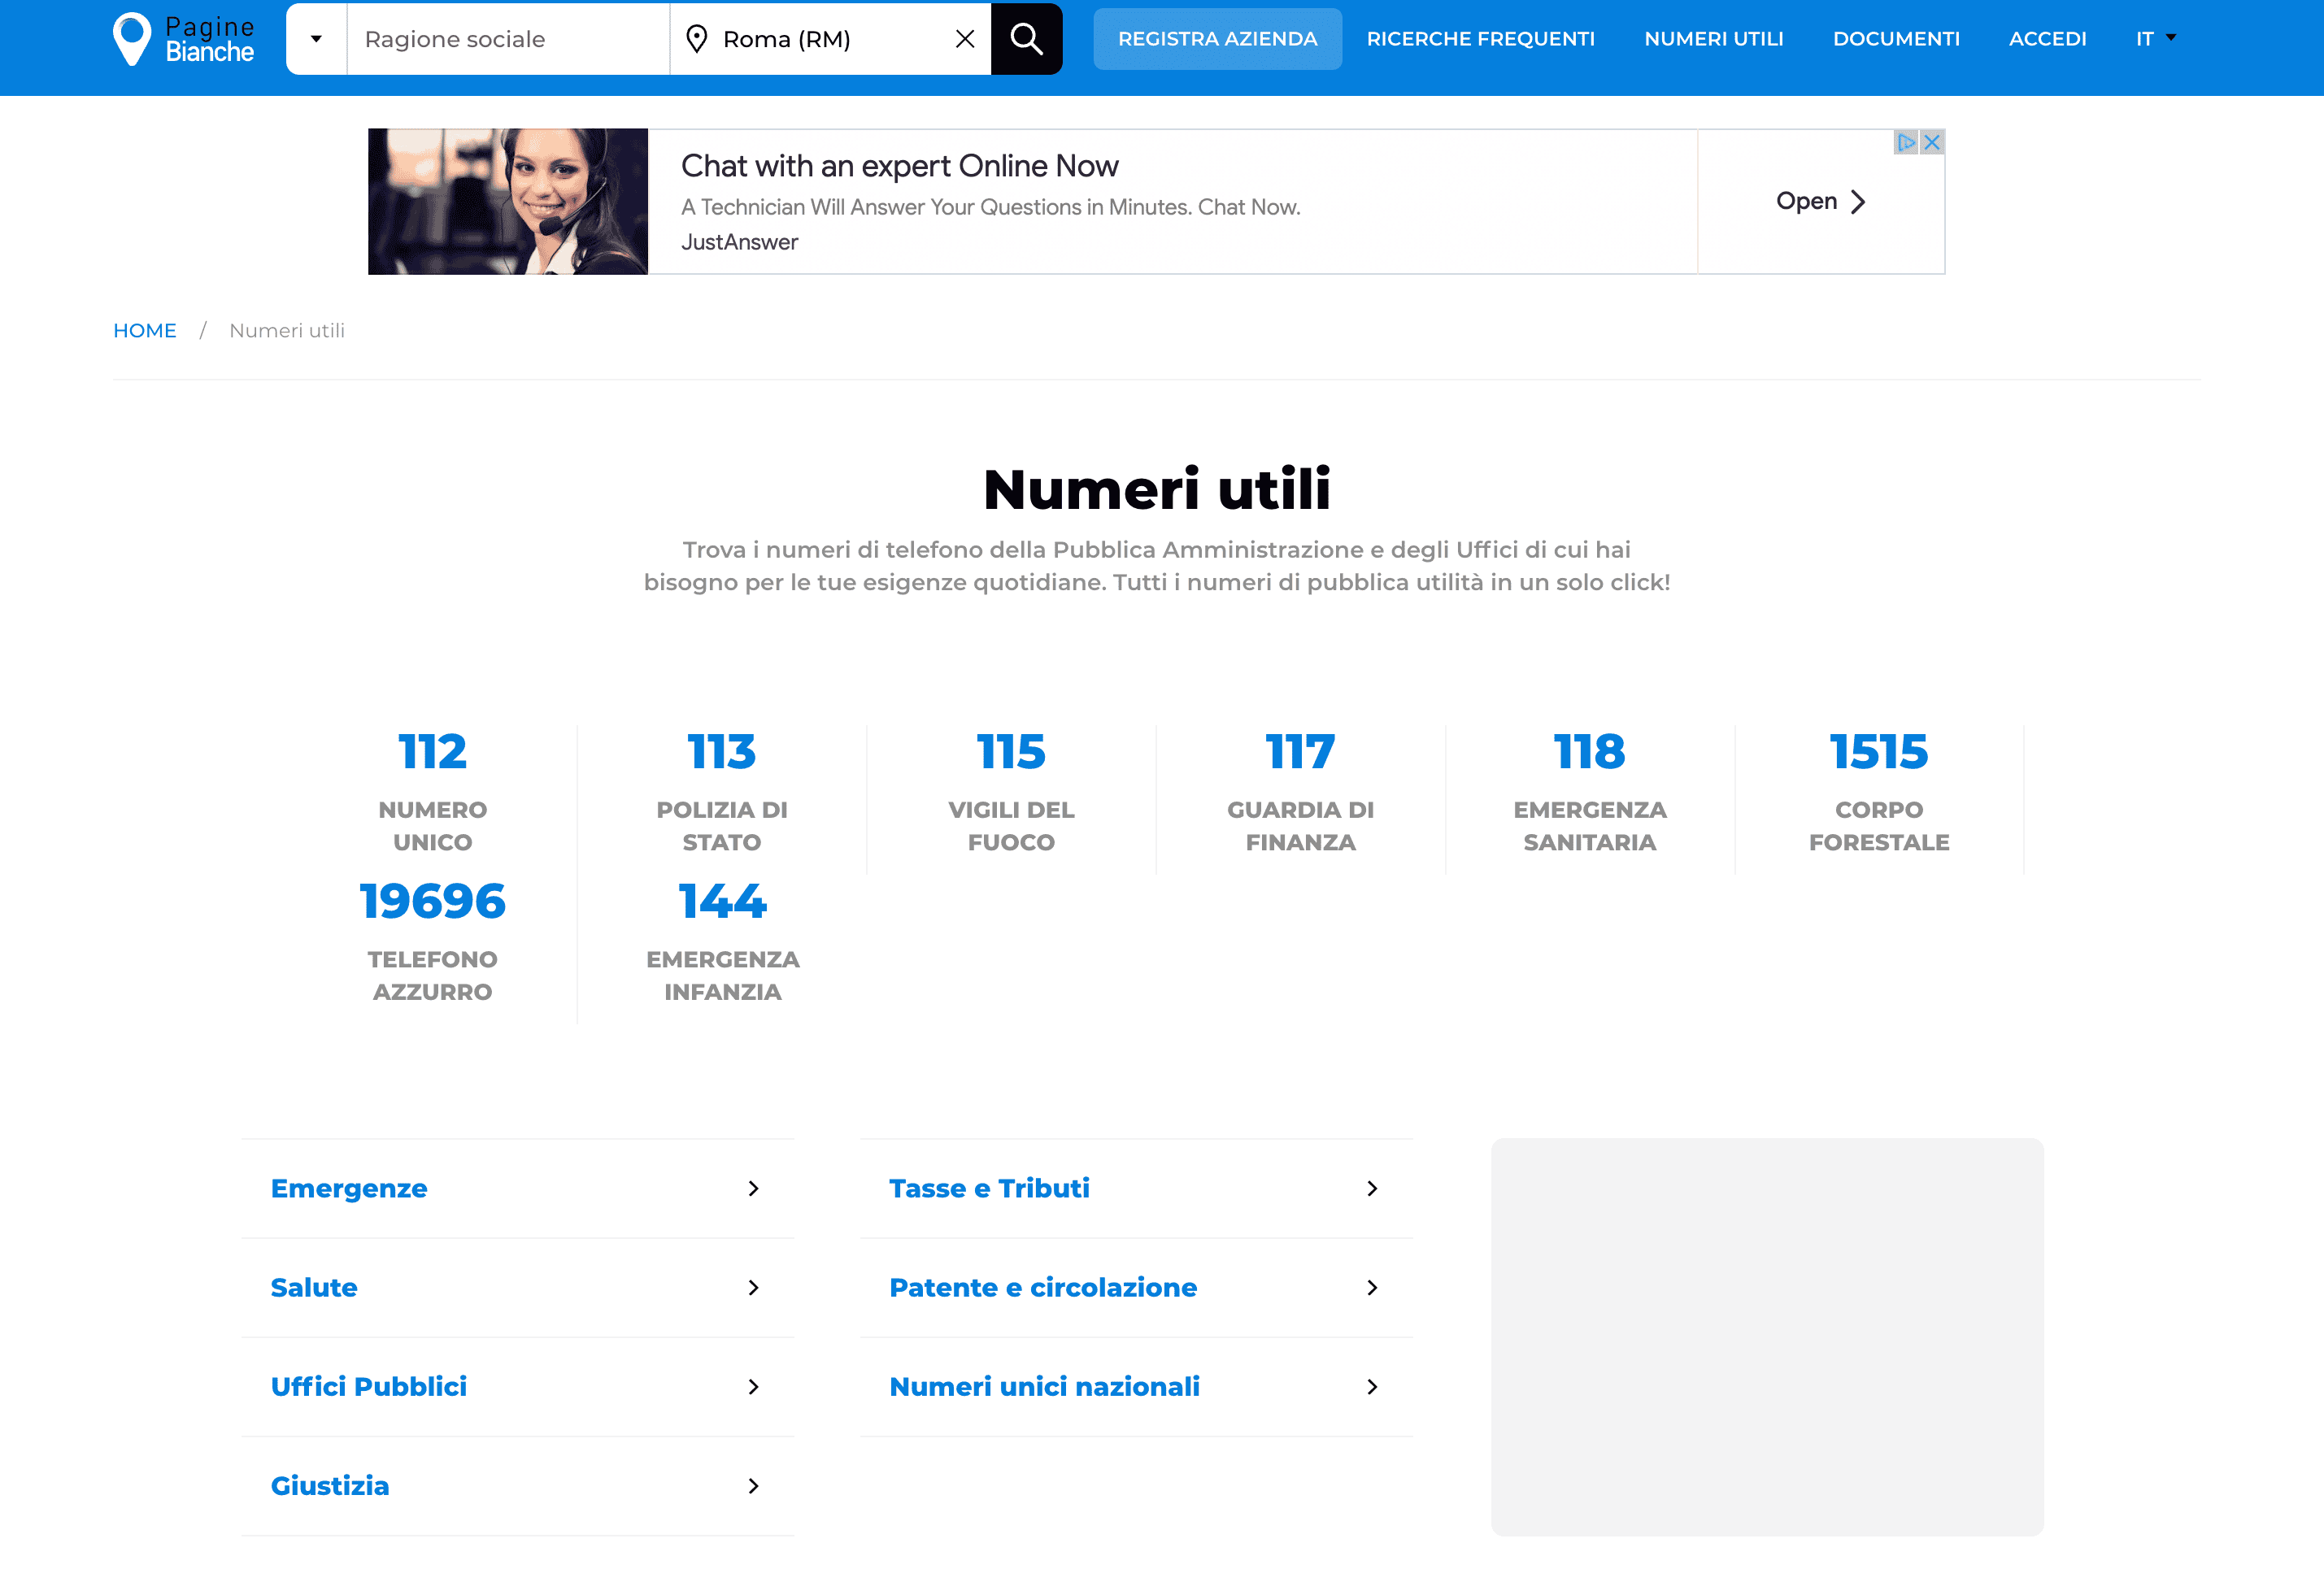The width and height of the screenshot is (2324, 1595).
Task: Open the search type dropdown arrow
Action: (316, 39)
